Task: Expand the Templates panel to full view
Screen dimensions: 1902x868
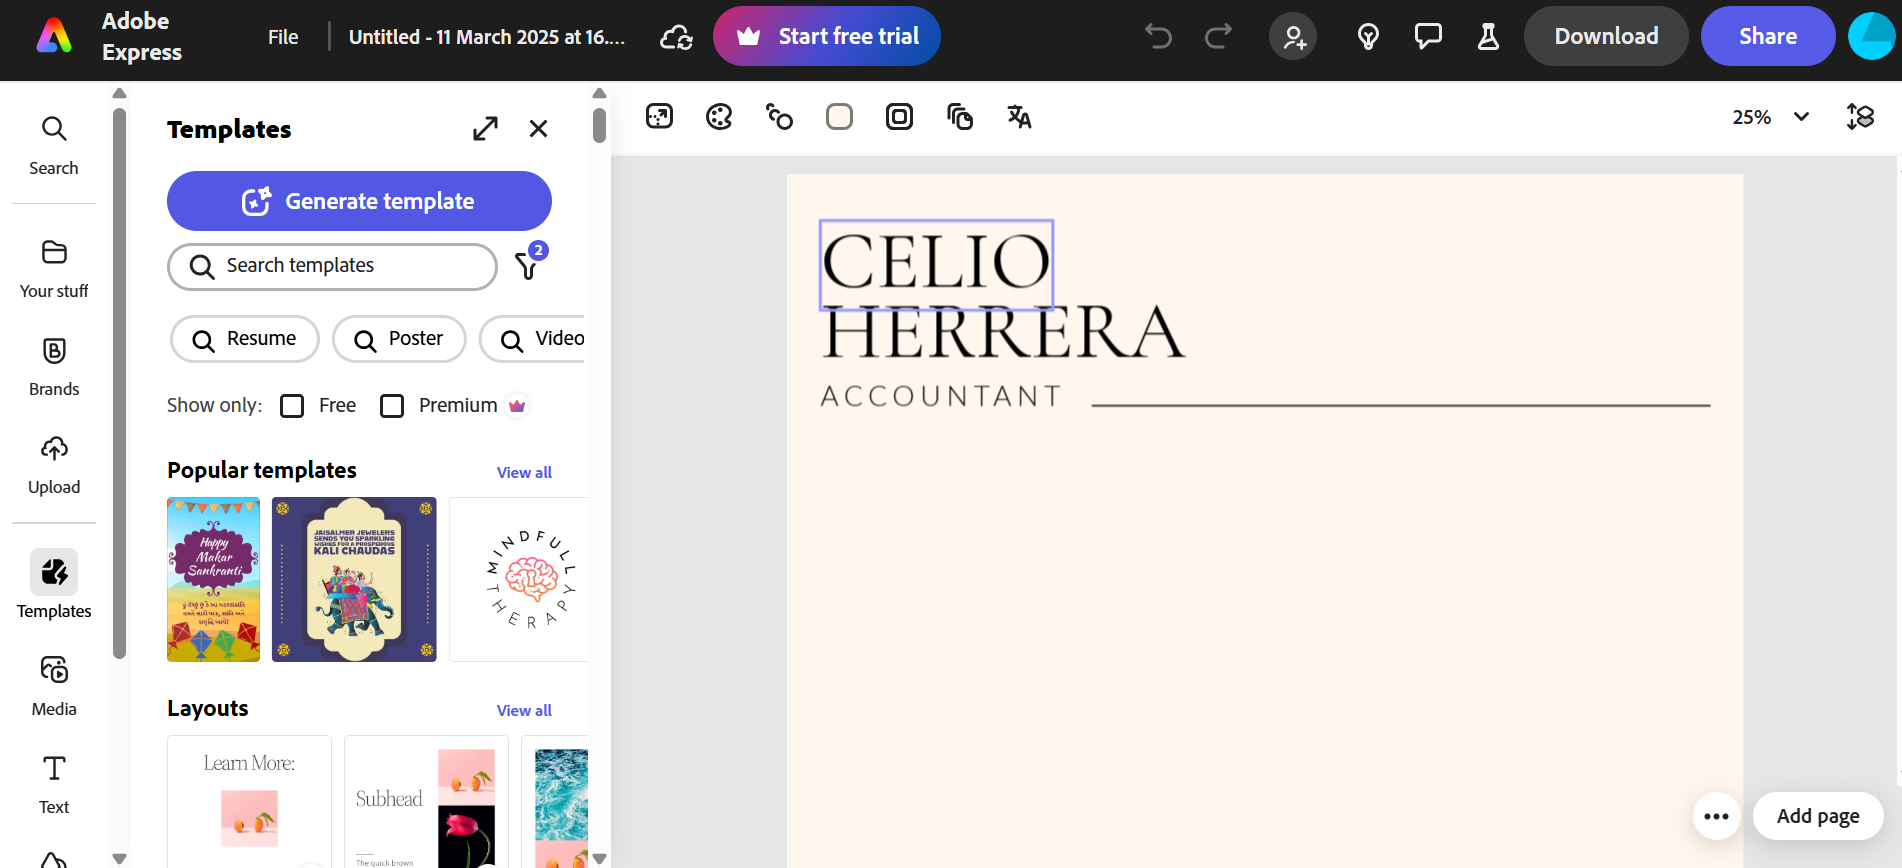Action: (x=485, y=129)
